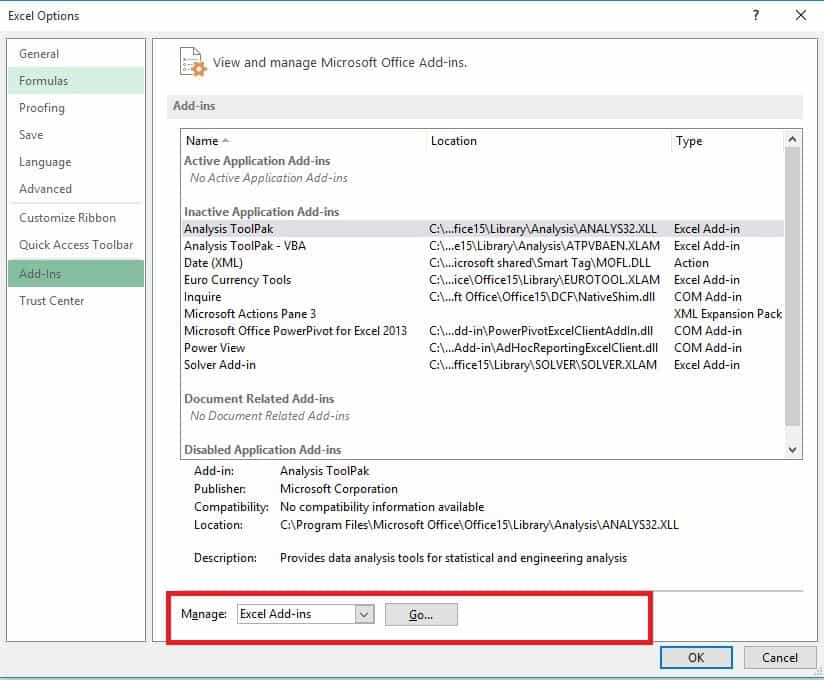Select the Euro Currency Tools add-in
Image resolution: width=824 pixels, height=680 pixels.
click(237, 279)
